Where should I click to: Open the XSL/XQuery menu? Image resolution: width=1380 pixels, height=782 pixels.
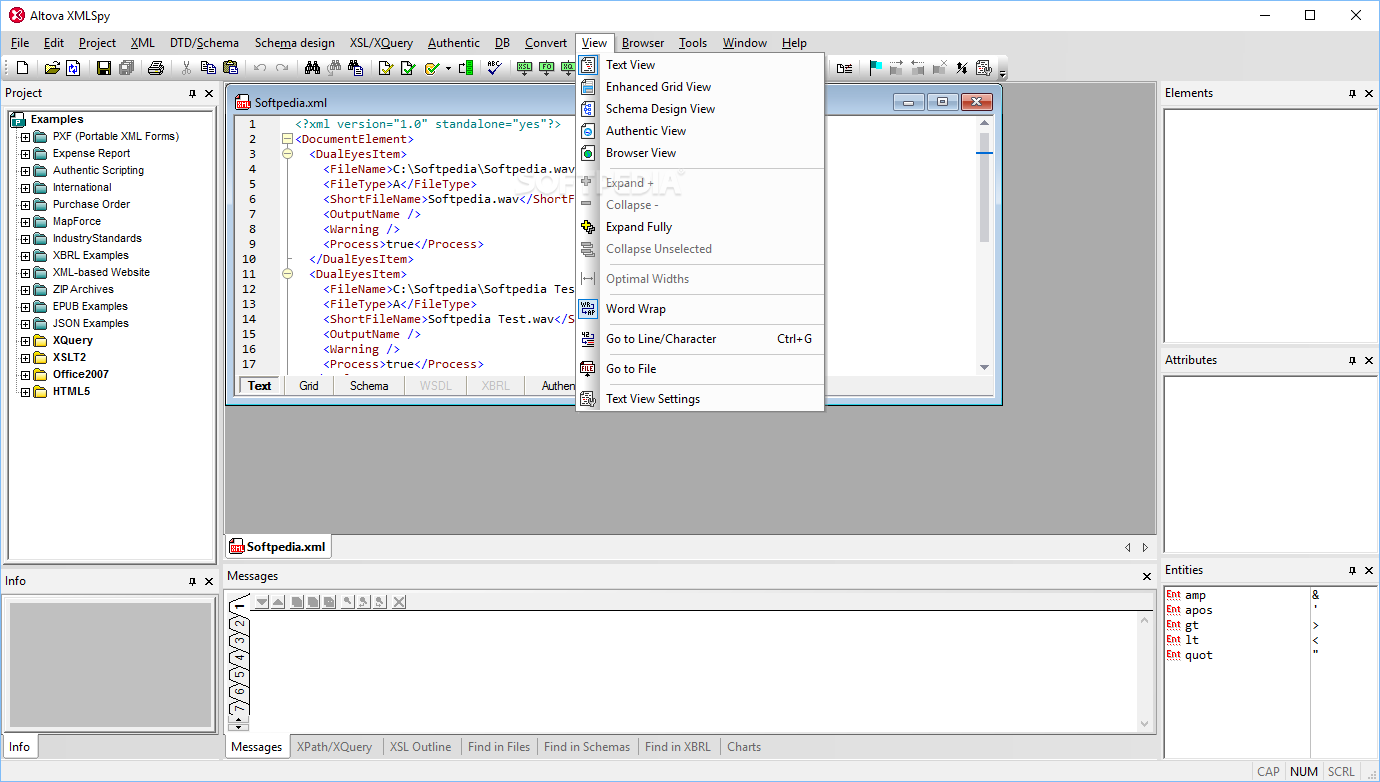pyautogui.click(x=381, y=43)
